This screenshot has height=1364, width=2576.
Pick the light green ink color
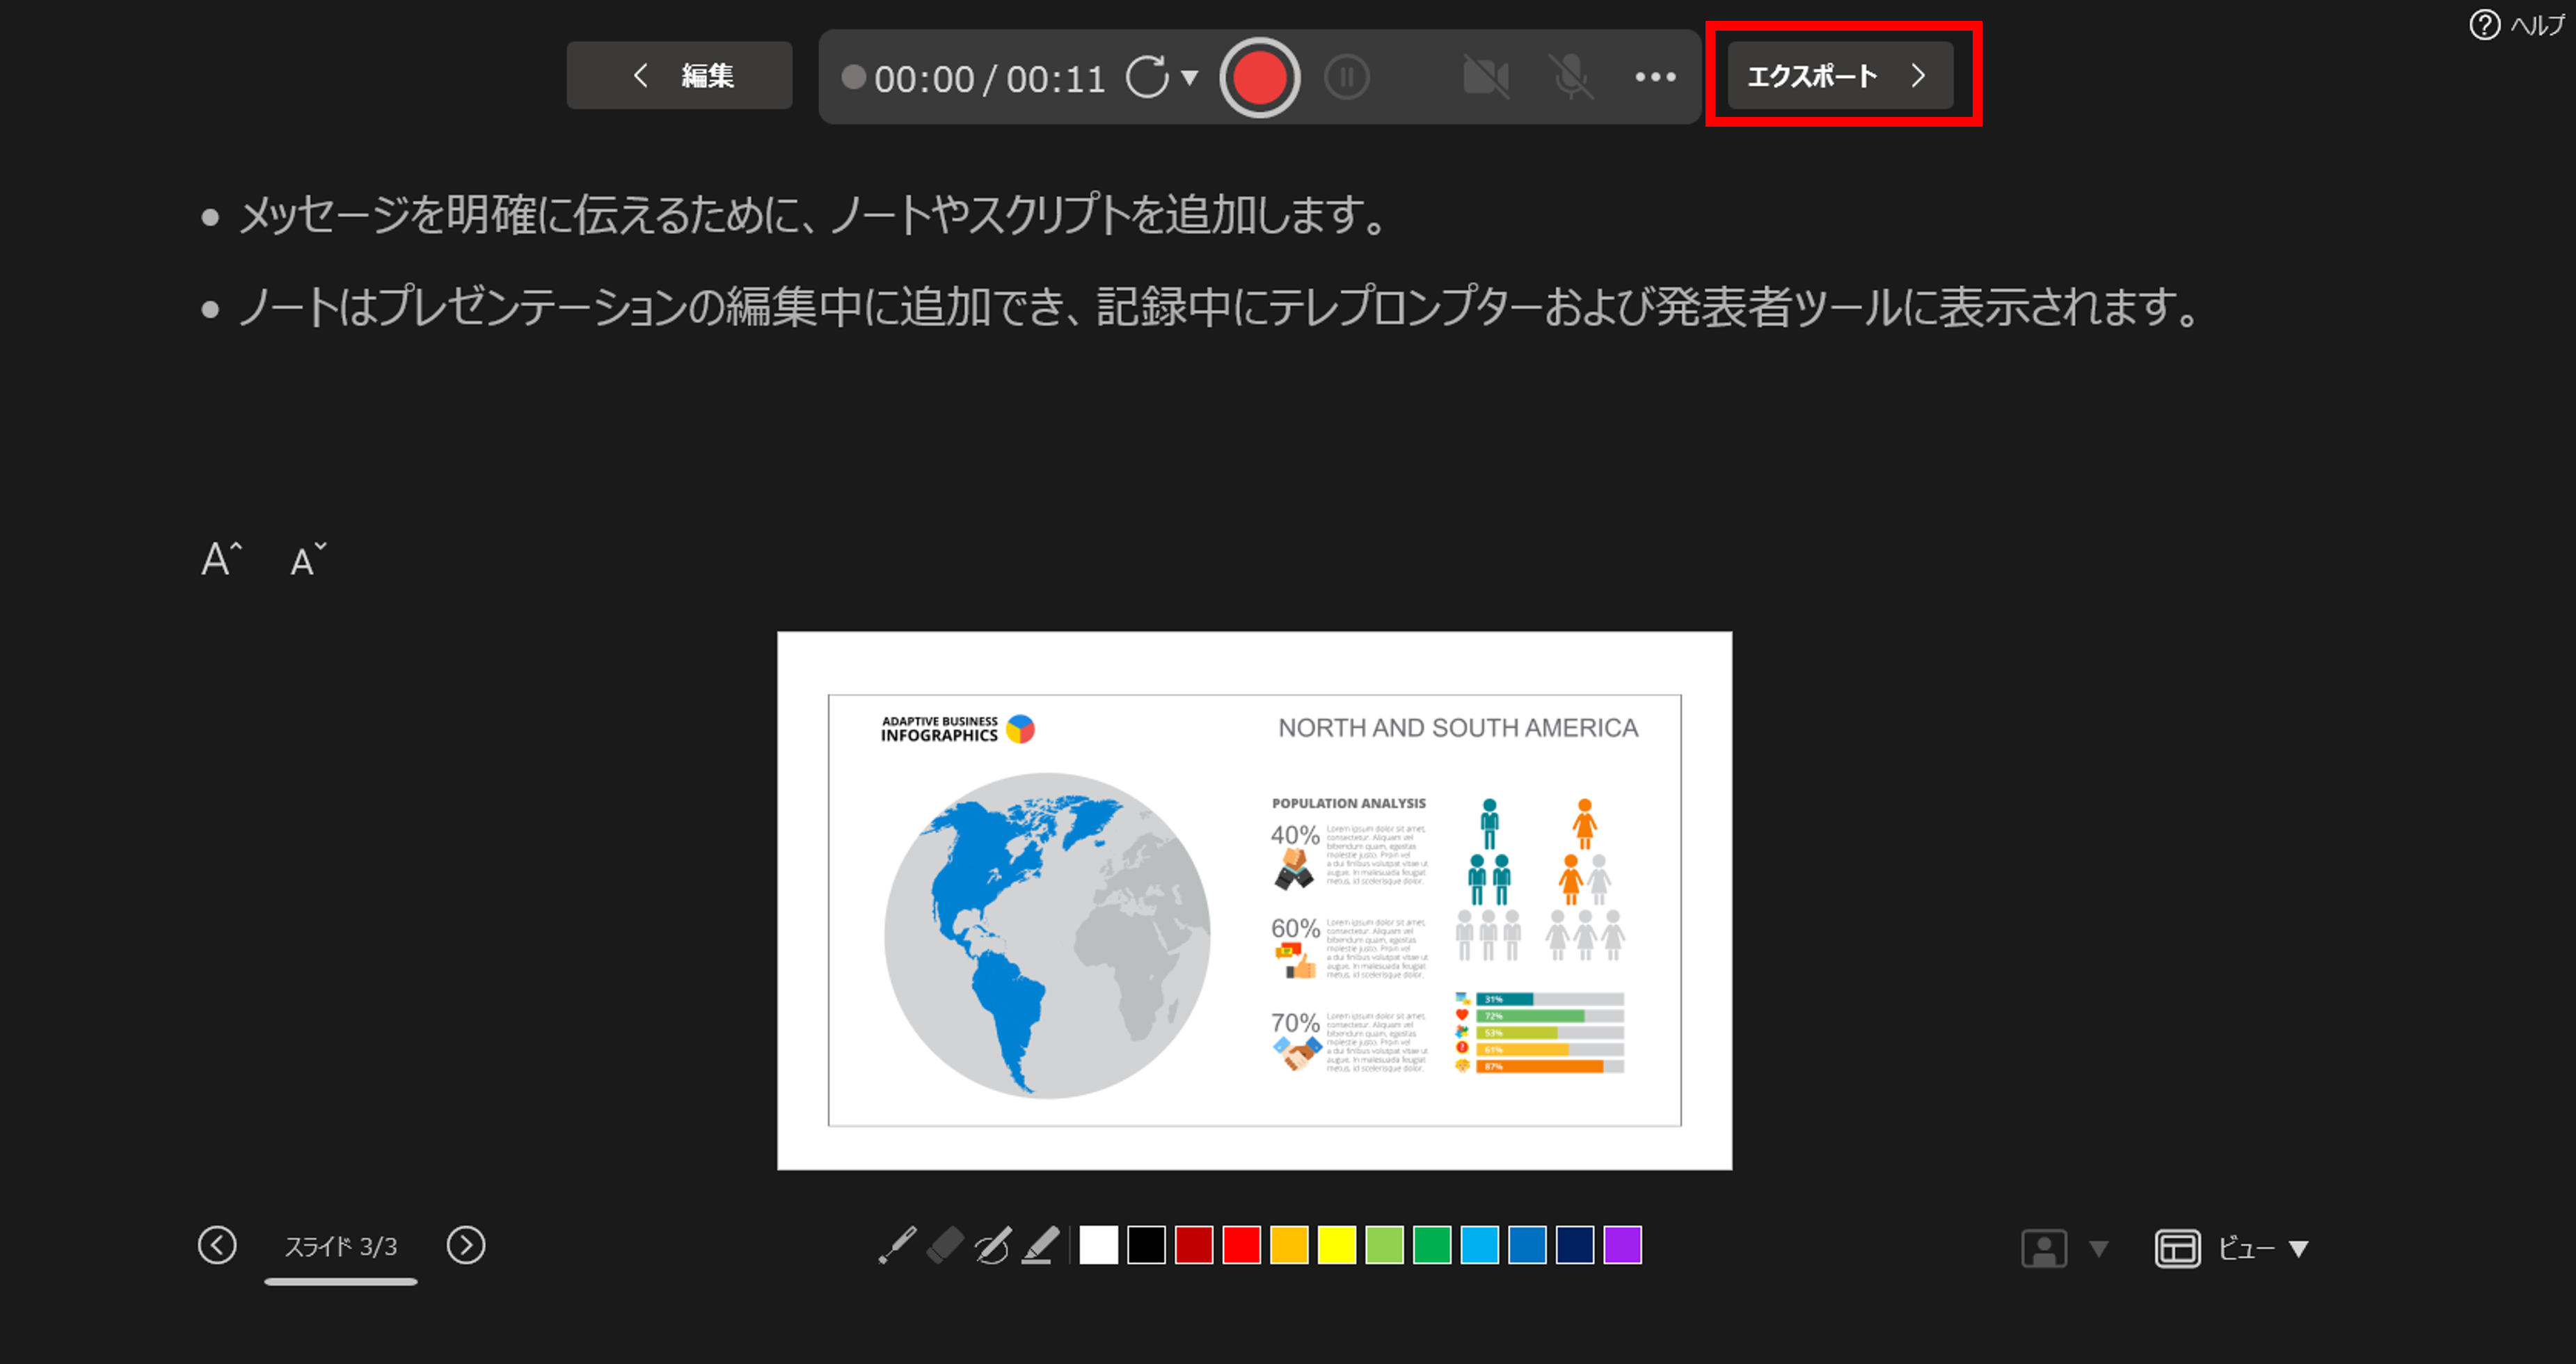click(x=1384, y=1245)
